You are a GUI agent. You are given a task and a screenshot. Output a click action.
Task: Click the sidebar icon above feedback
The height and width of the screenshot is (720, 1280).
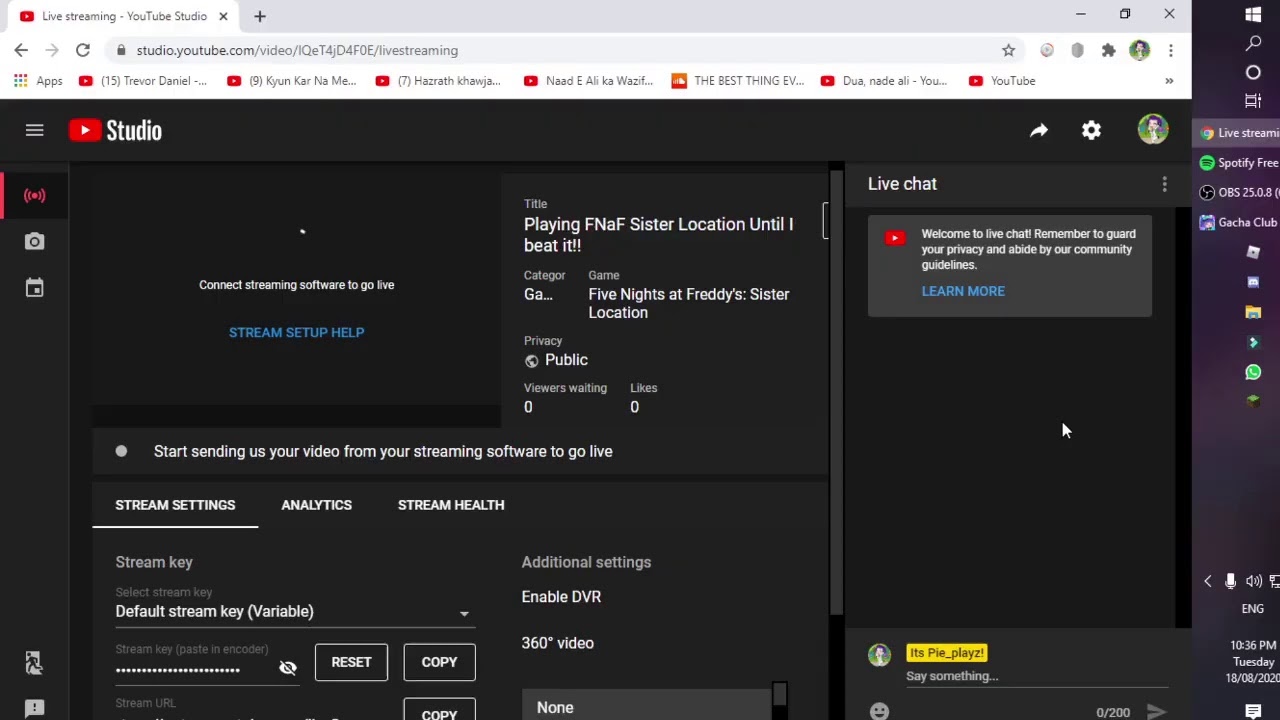pyautogui.click(x=34, y=662)
